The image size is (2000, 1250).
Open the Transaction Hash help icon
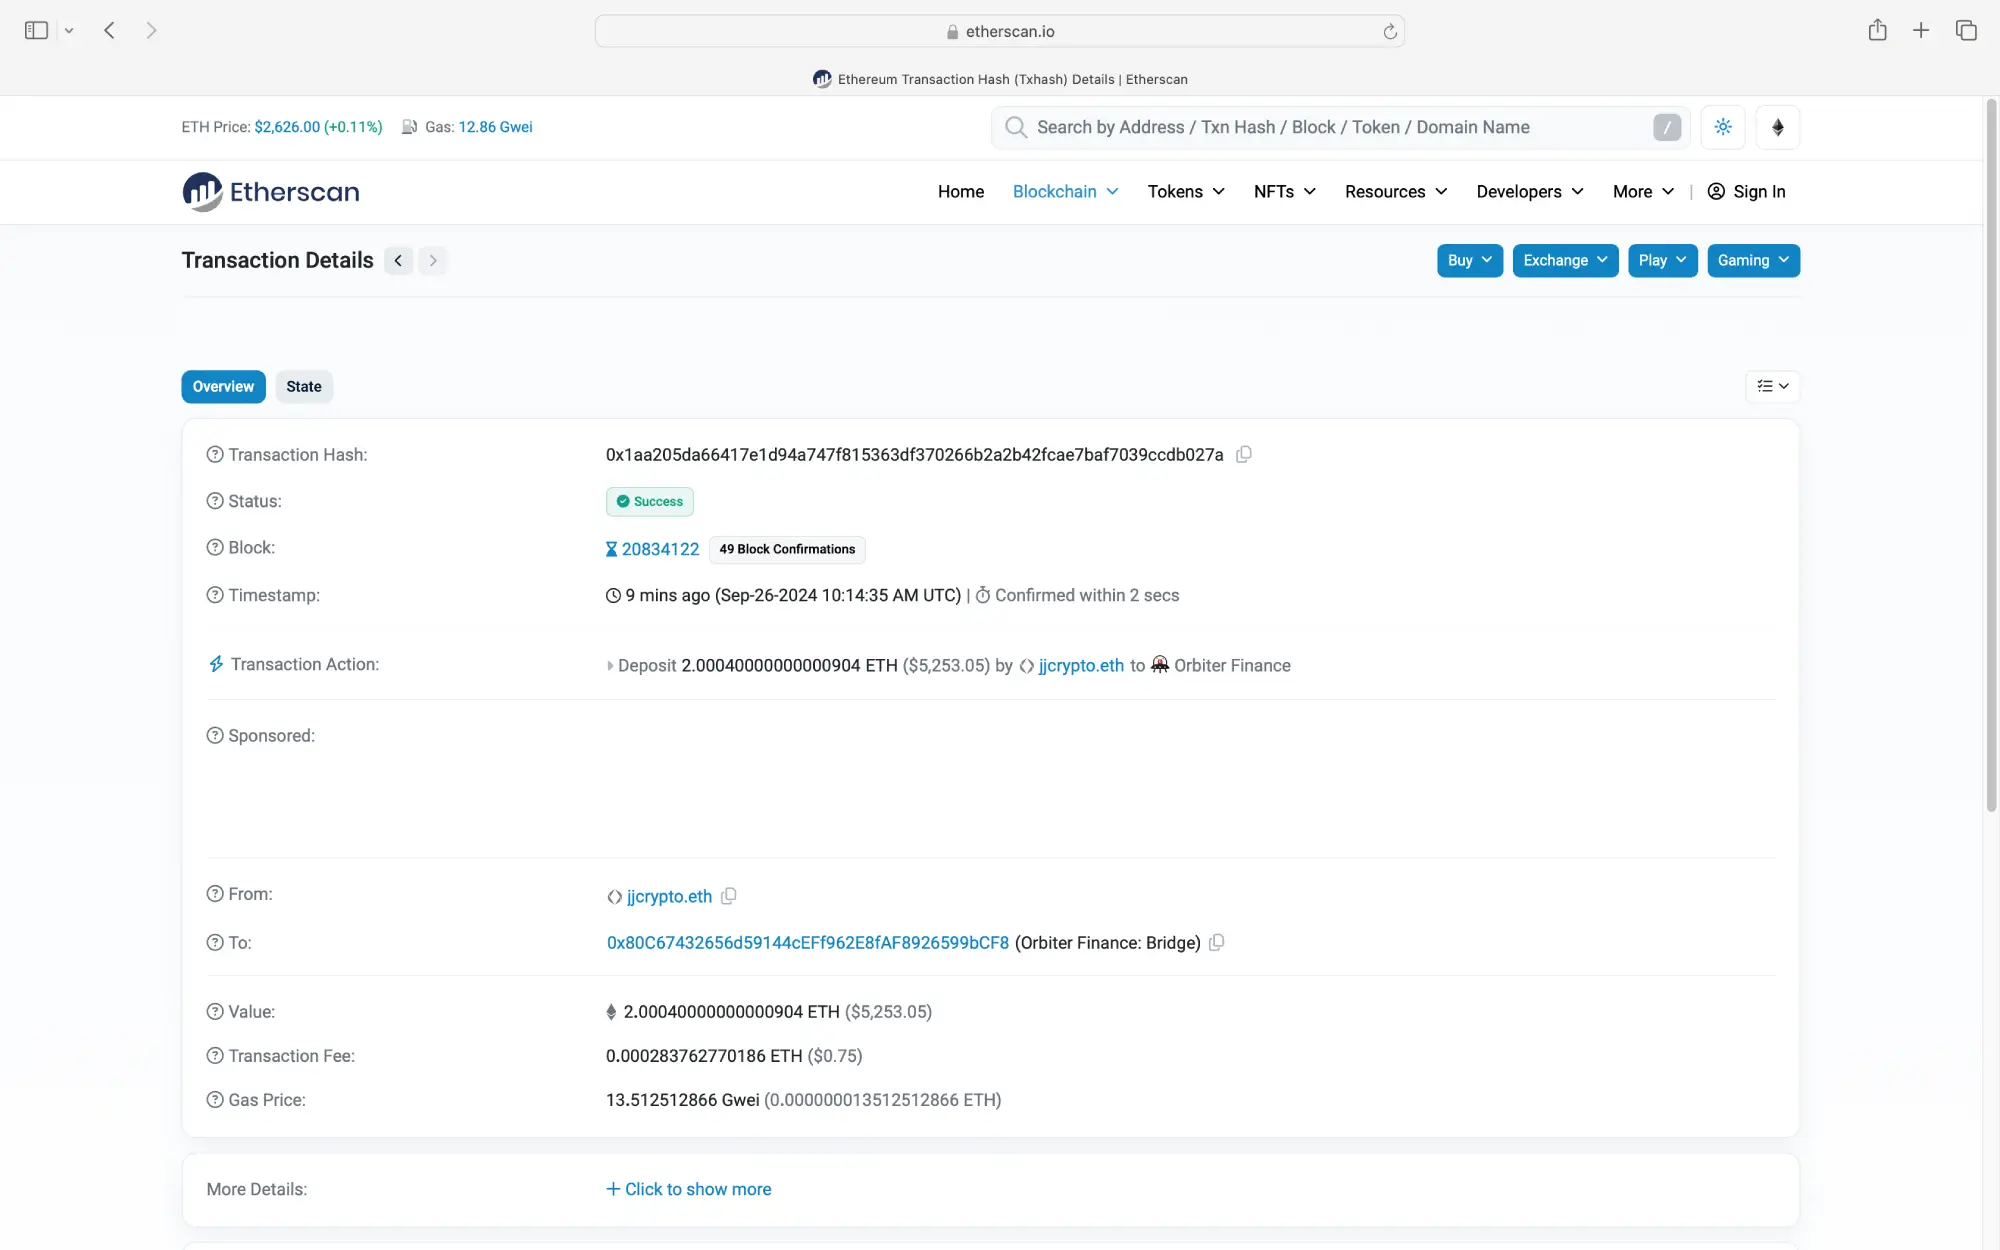[x=215, y=454]
